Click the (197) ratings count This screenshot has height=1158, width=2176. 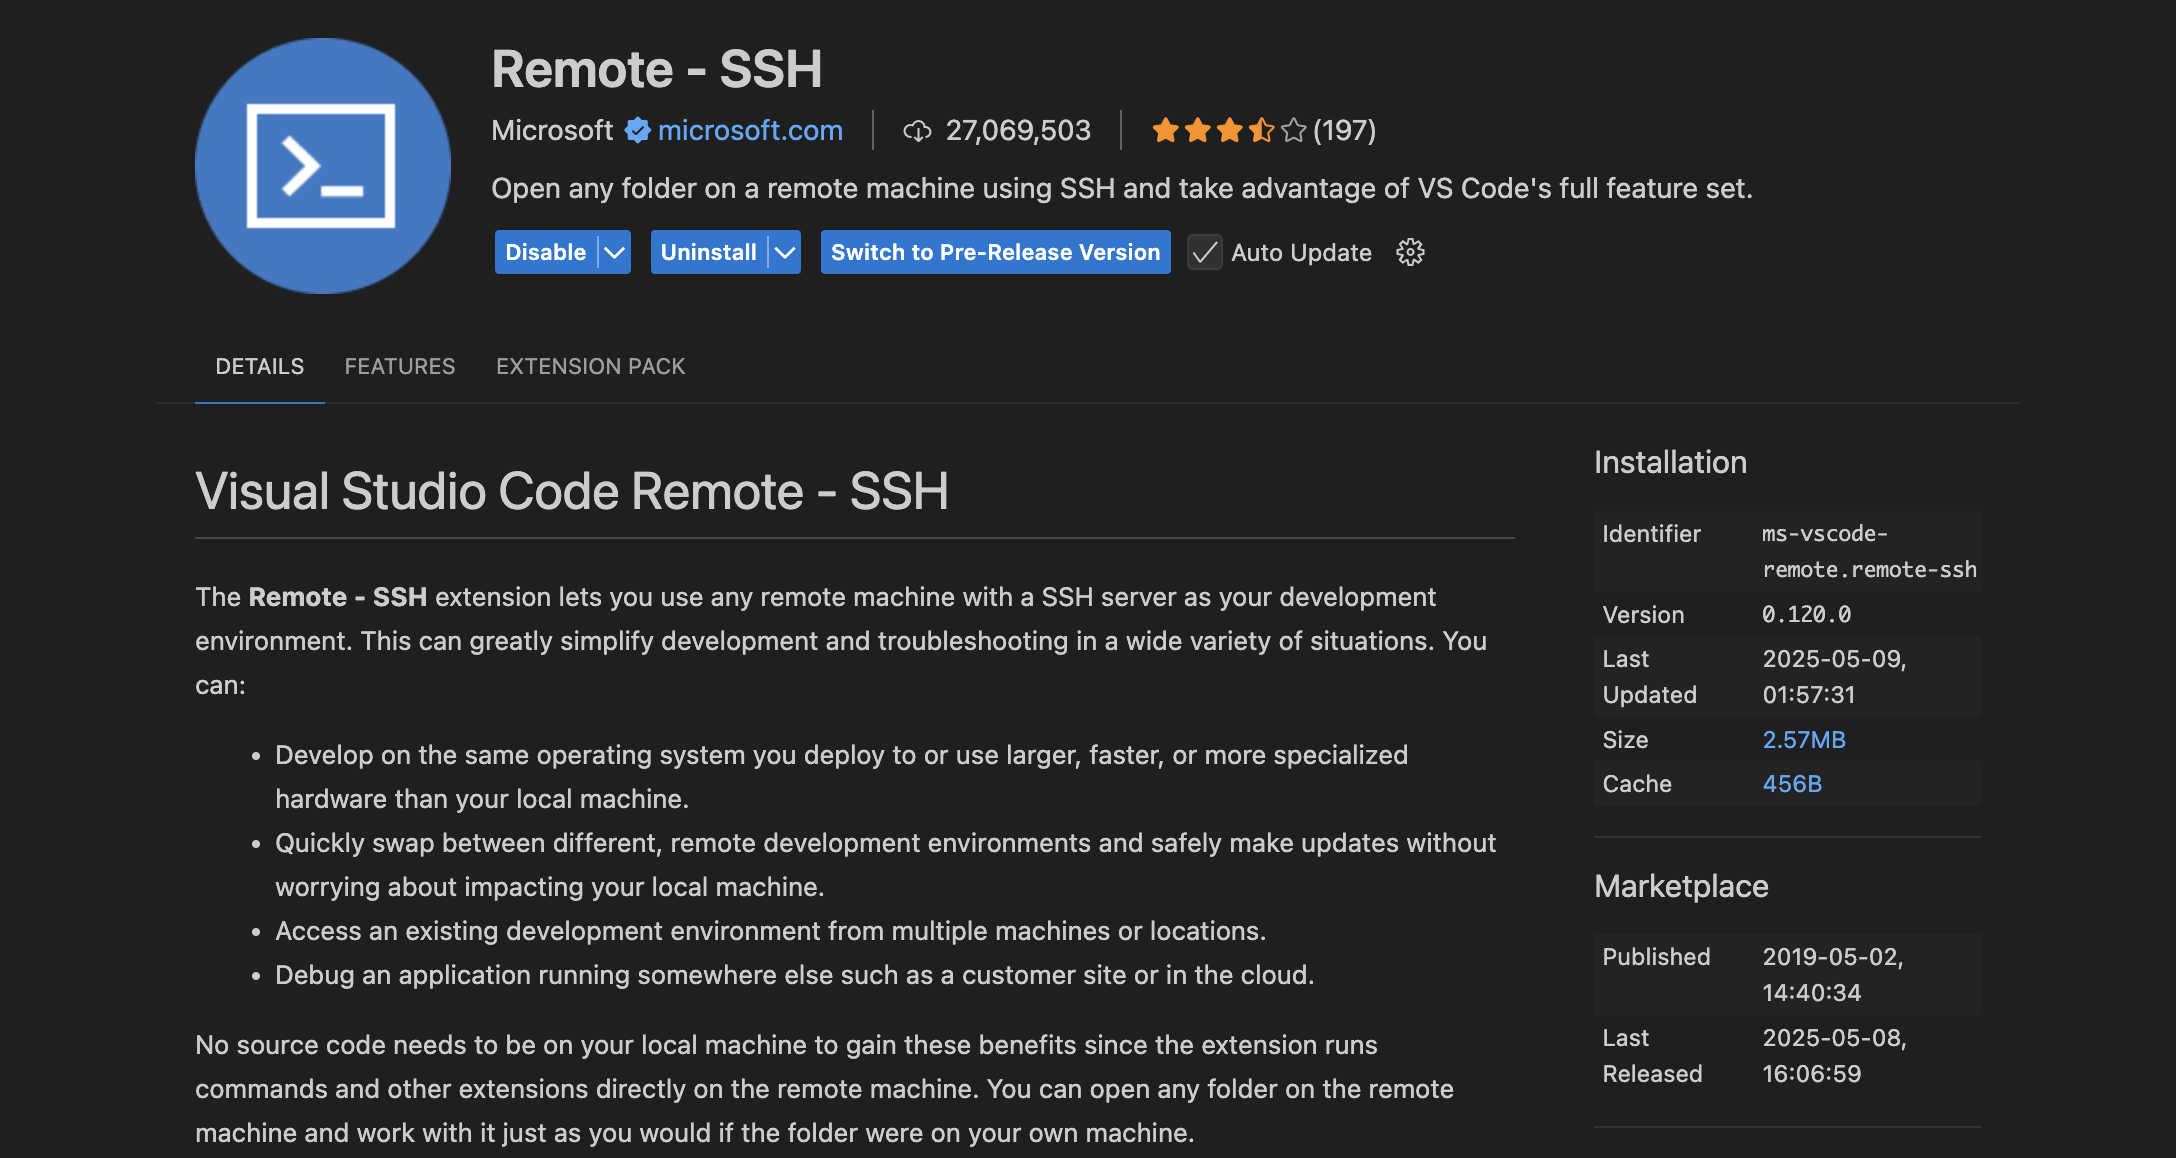(1344, 131)
